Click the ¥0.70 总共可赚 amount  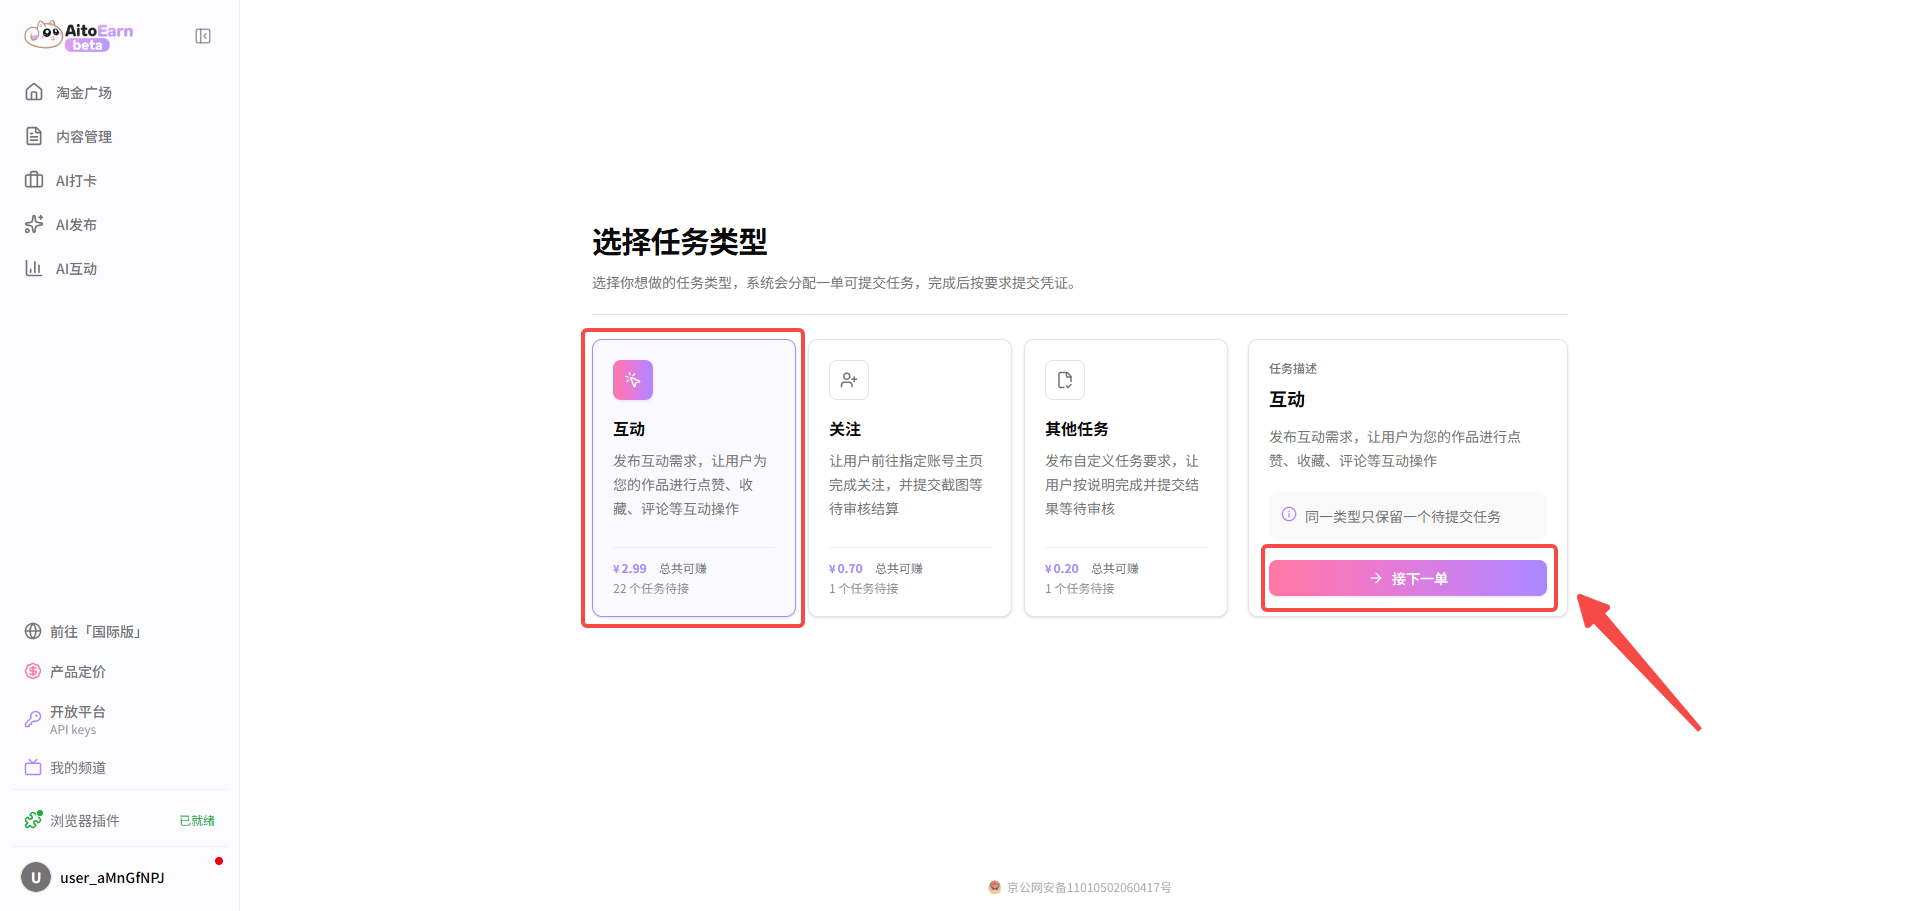[876, 568]
